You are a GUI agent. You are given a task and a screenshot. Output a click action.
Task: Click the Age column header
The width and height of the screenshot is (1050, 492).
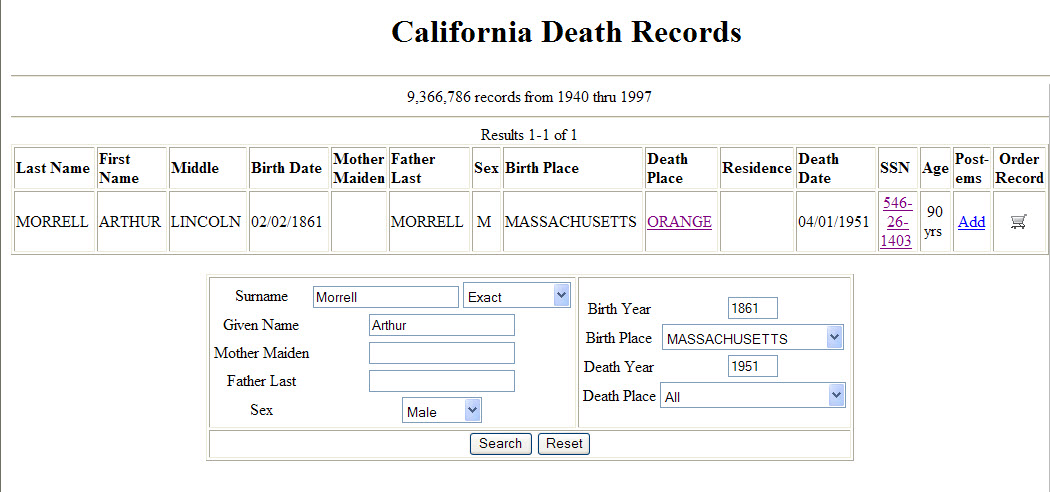935,168
